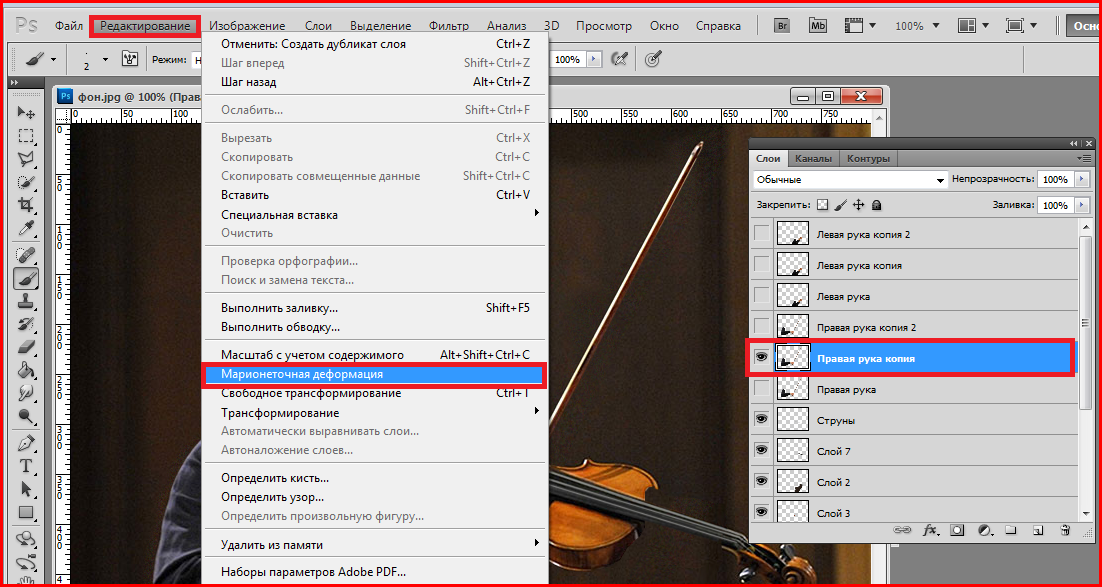Show the Левая рука layer

(761, 295)
